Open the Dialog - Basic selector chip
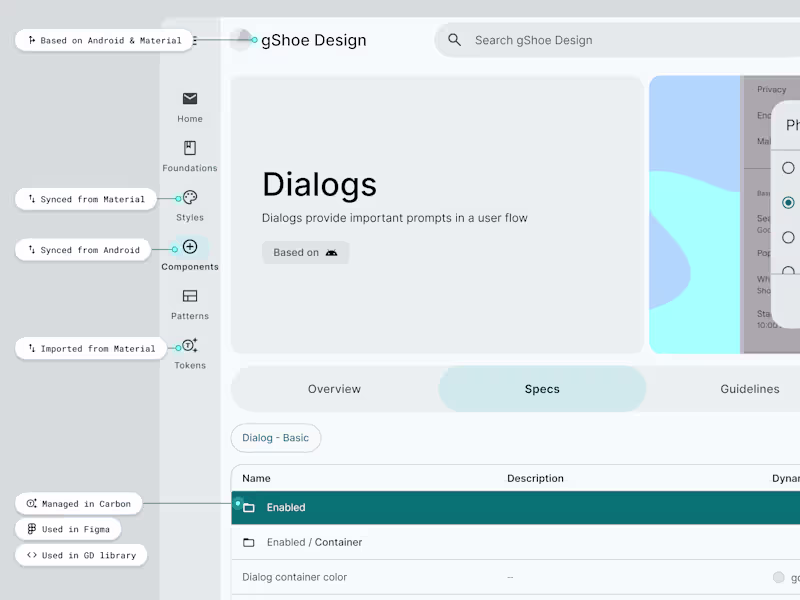Image resolution: width=800 pixels, height=600 pixels. tap(276, 438)
